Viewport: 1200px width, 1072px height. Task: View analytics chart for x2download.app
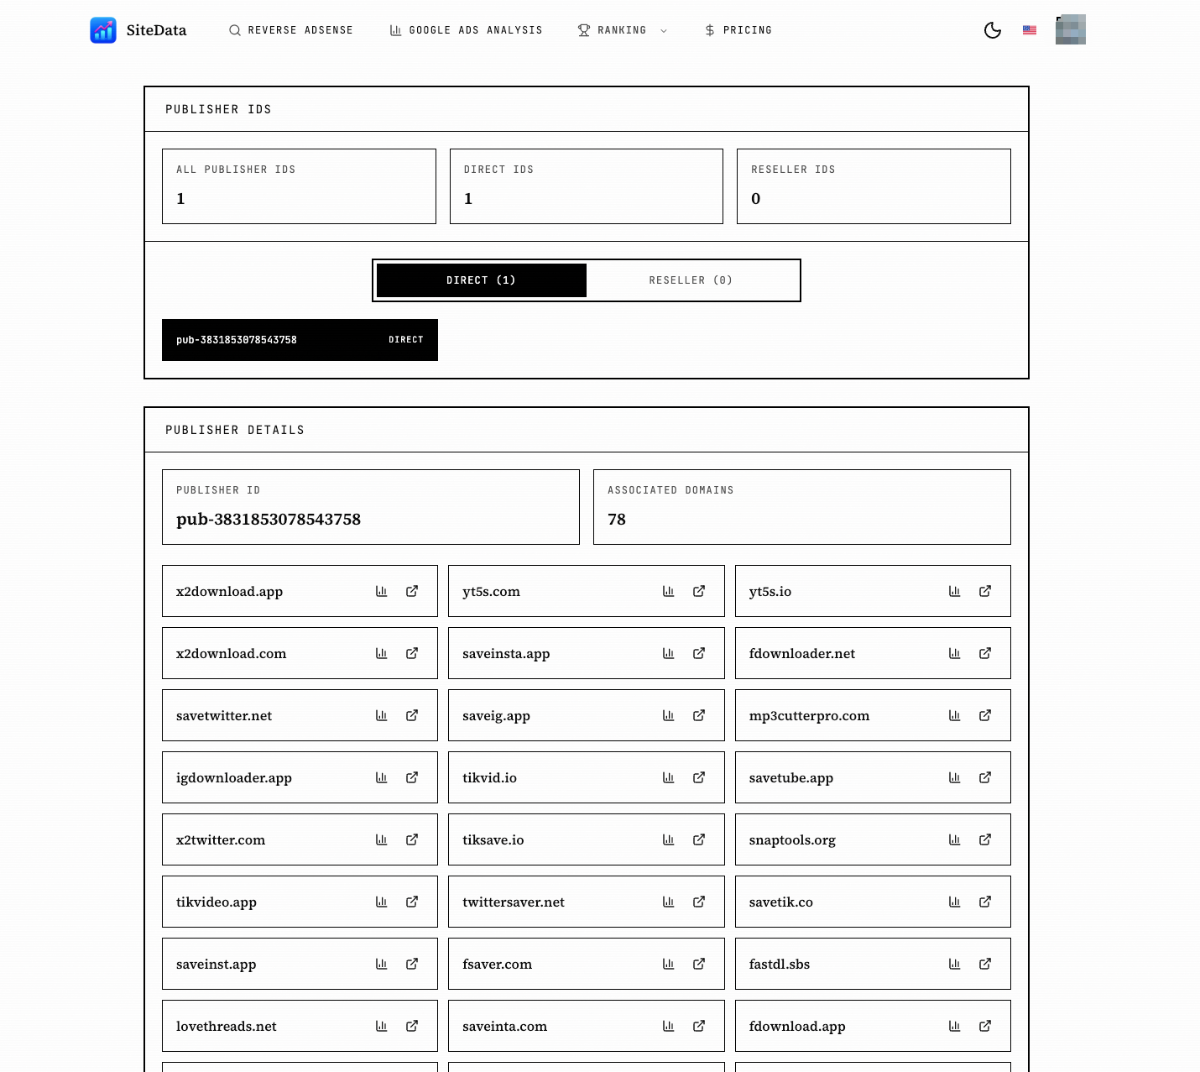pos(381,591)
